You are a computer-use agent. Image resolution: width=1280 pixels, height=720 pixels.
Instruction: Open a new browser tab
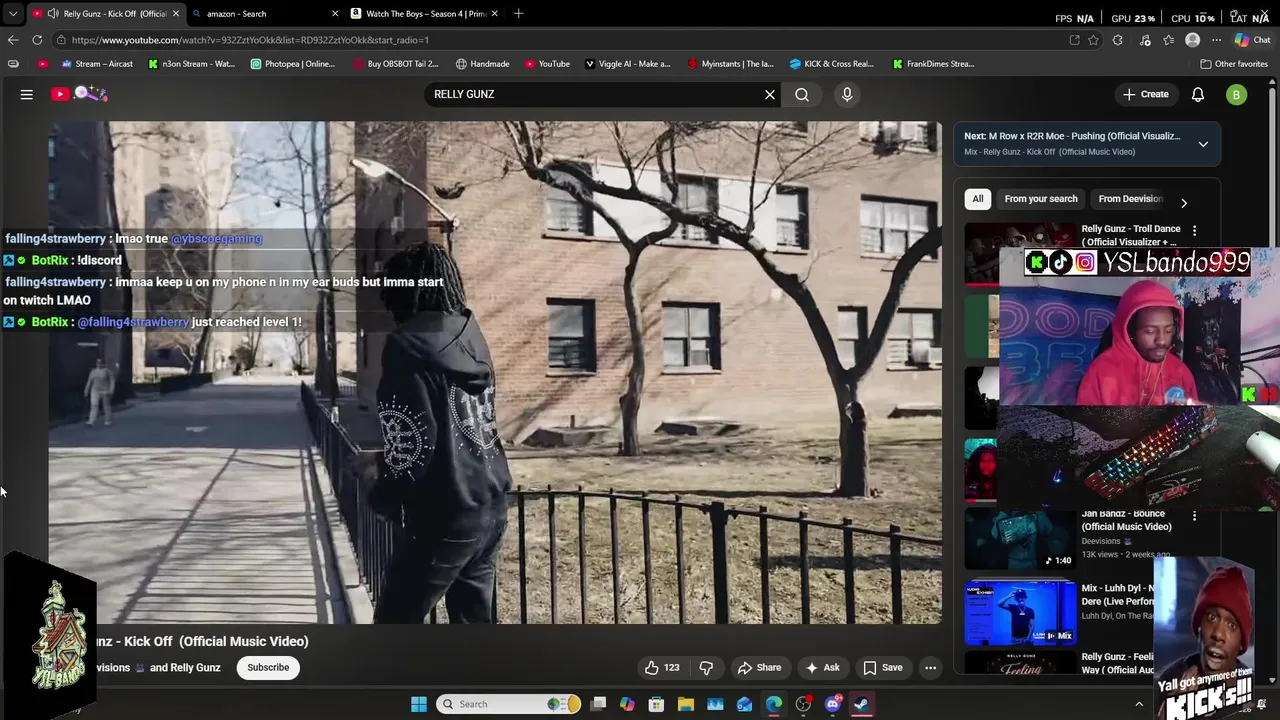coord(518,14)
